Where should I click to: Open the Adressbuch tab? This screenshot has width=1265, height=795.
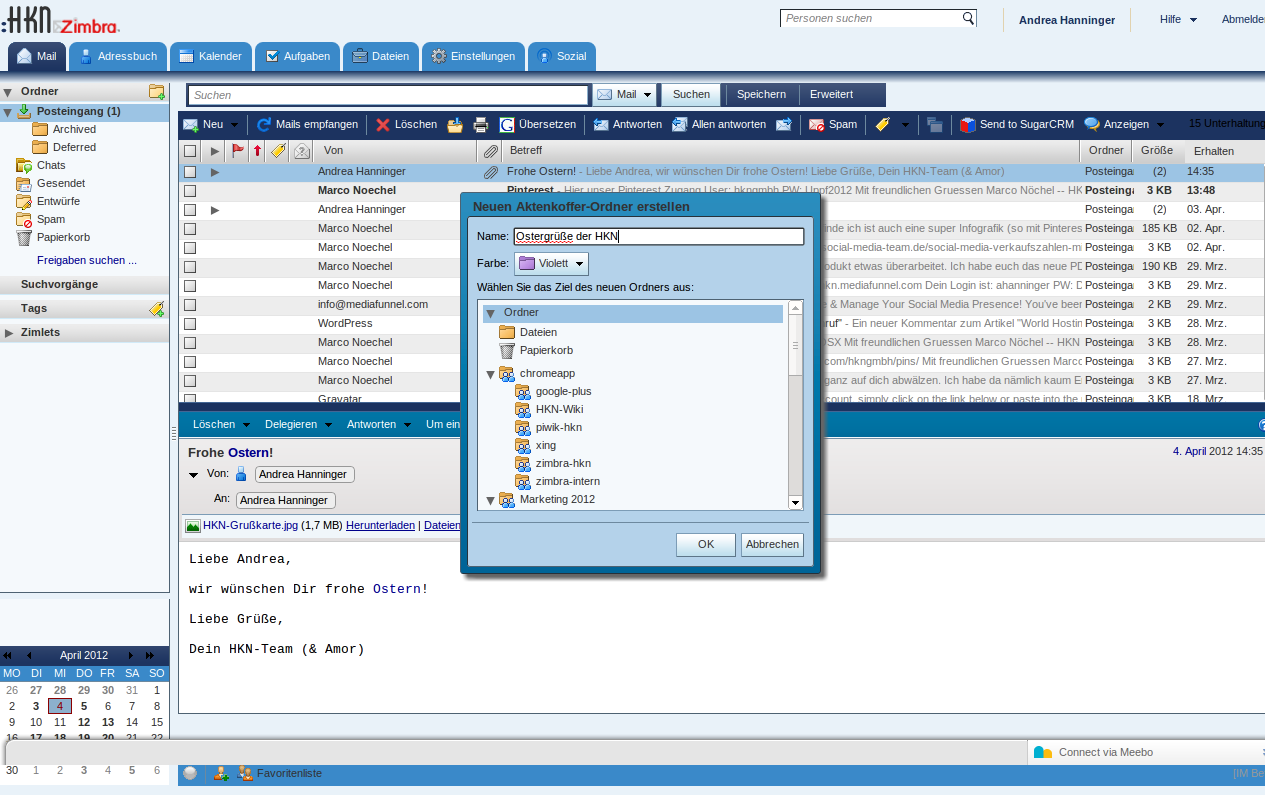(x=117, y=57)
